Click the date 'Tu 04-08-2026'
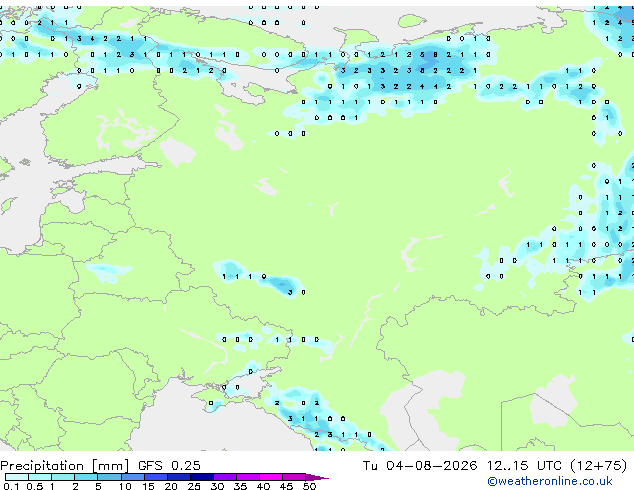 420,466
